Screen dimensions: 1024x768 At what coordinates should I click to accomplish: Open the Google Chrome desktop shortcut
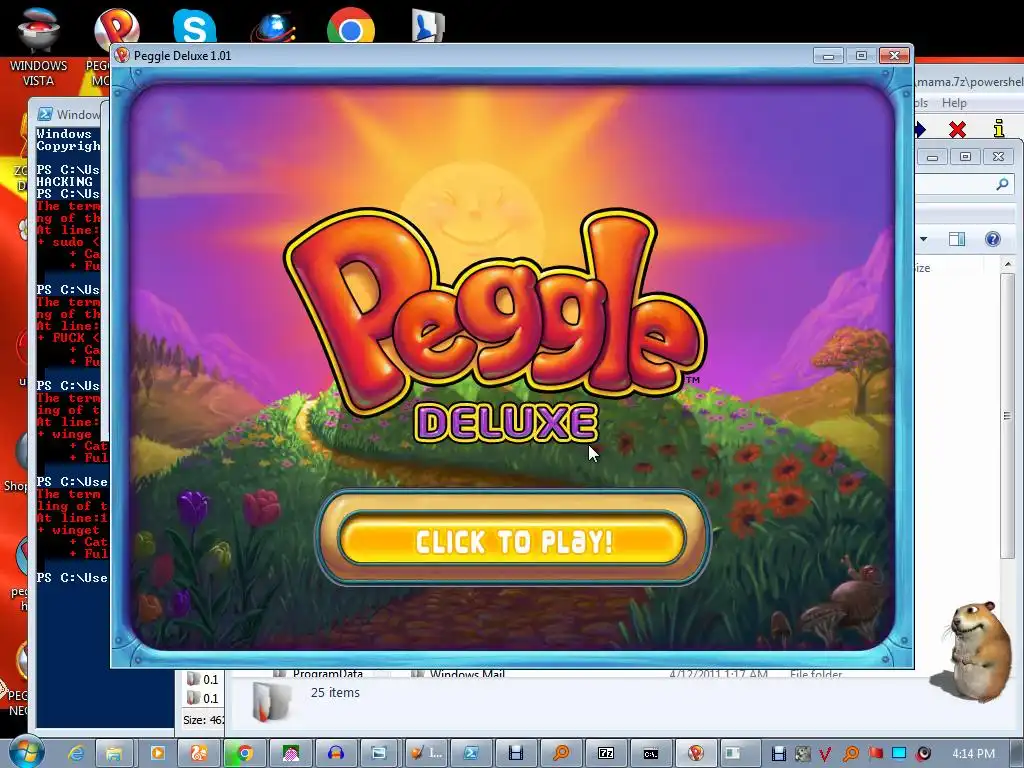[351, 26]
